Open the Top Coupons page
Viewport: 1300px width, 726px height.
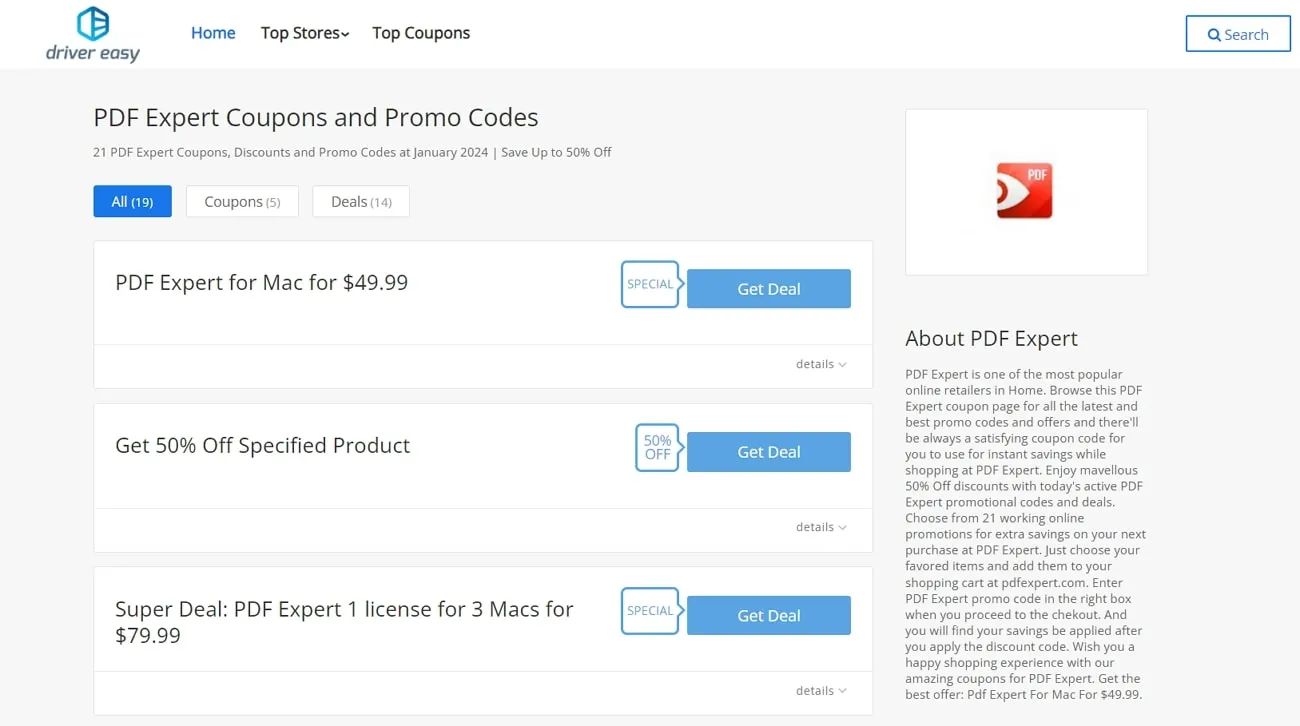click(420, 33)
